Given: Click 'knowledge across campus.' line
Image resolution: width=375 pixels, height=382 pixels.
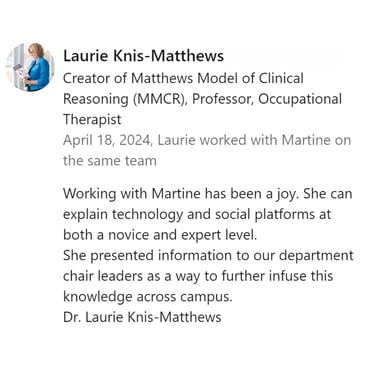Looking at the screenshot, I should point(147,297).
